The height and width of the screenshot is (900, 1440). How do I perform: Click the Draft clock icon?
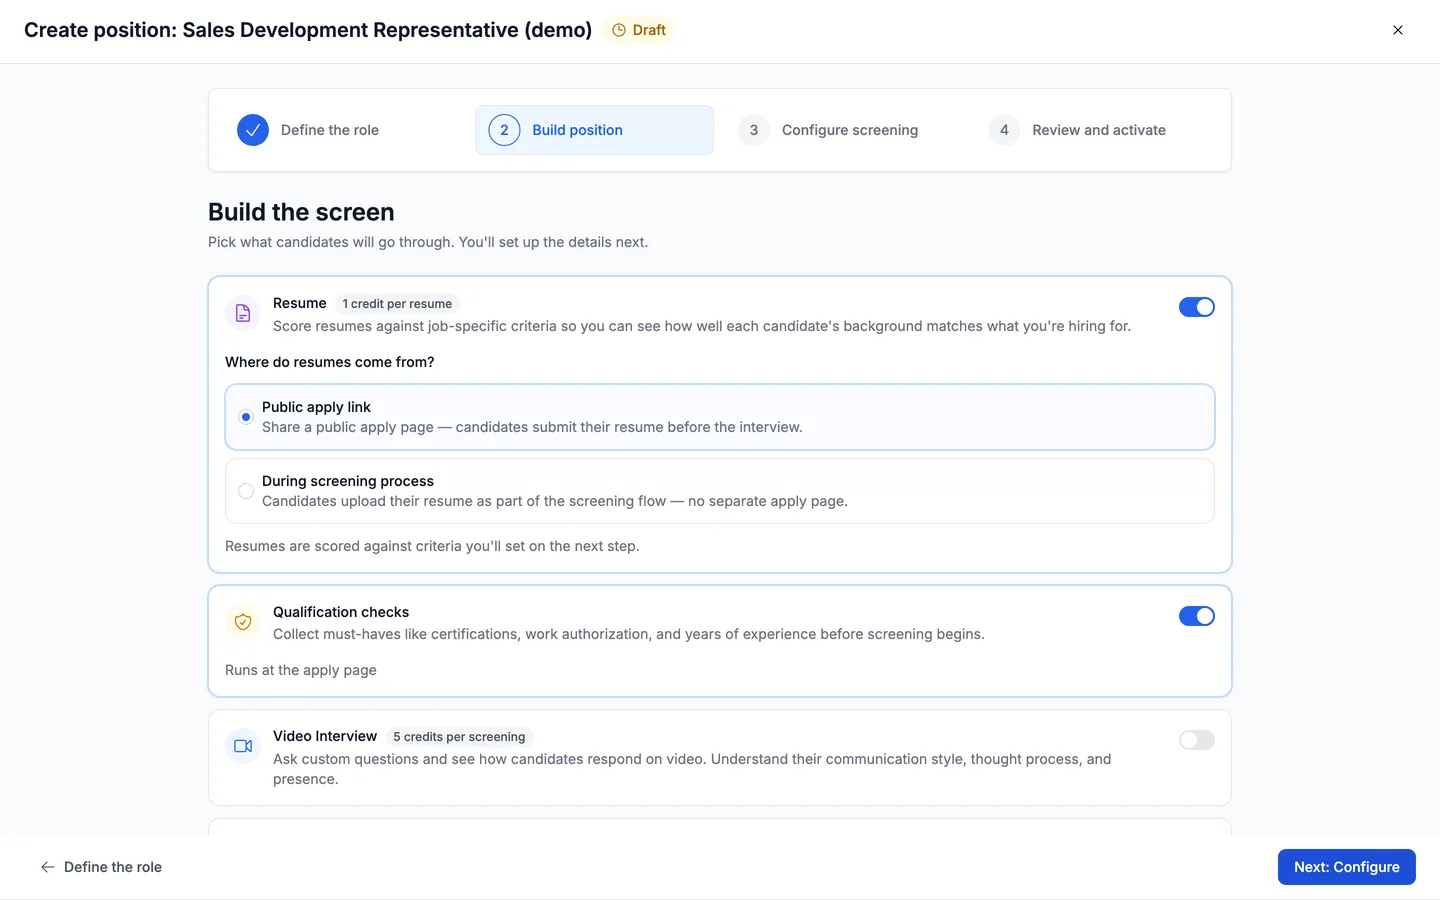619,30
